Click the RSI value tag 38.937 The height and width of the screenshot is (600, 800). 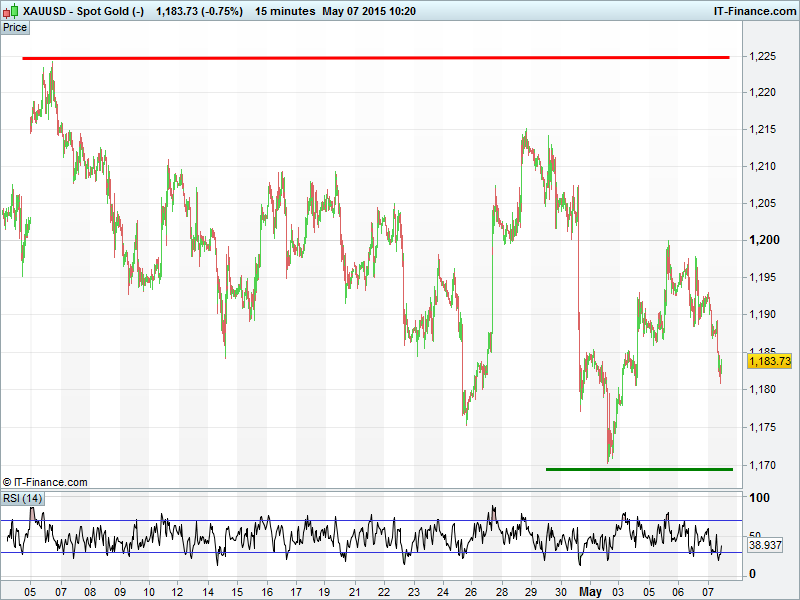click(x=763, y=546)
